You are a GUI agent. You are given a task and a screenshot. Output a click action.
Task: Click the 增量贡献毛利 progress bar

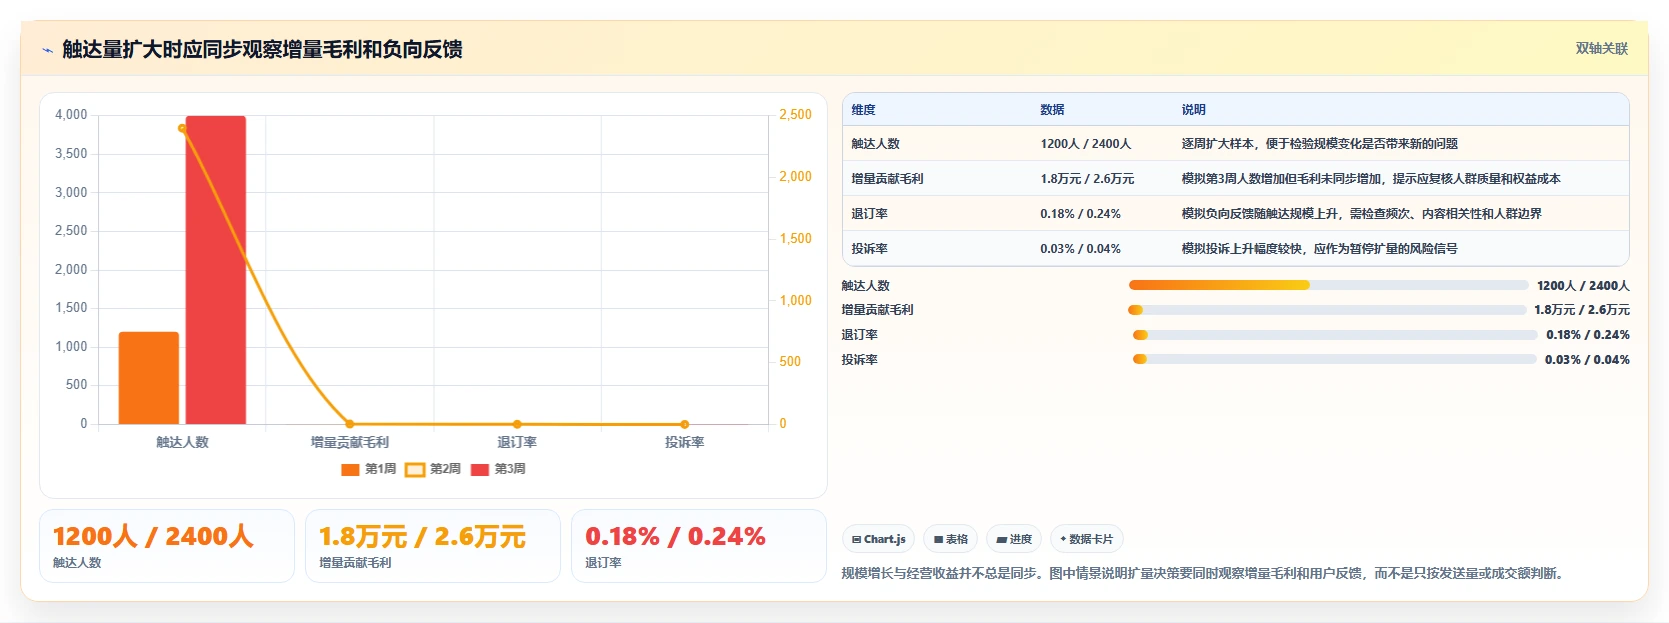[x=1327, y=310]
